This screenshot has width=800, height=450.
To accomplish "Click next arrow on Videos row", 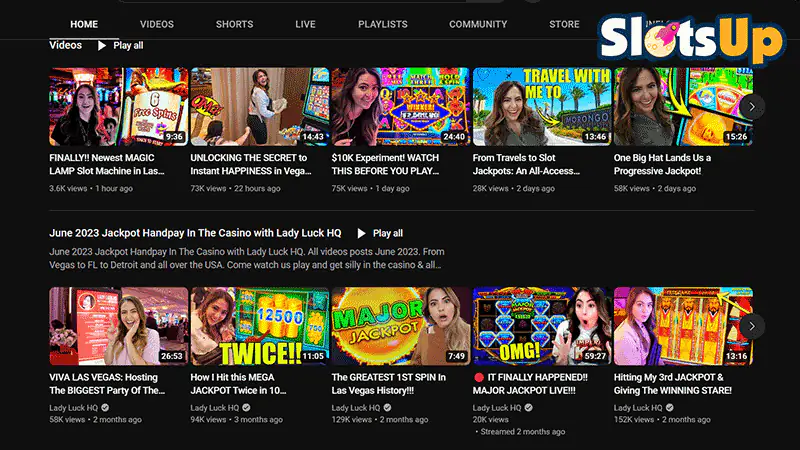I will pyautogui.click(x=752, y=107).
